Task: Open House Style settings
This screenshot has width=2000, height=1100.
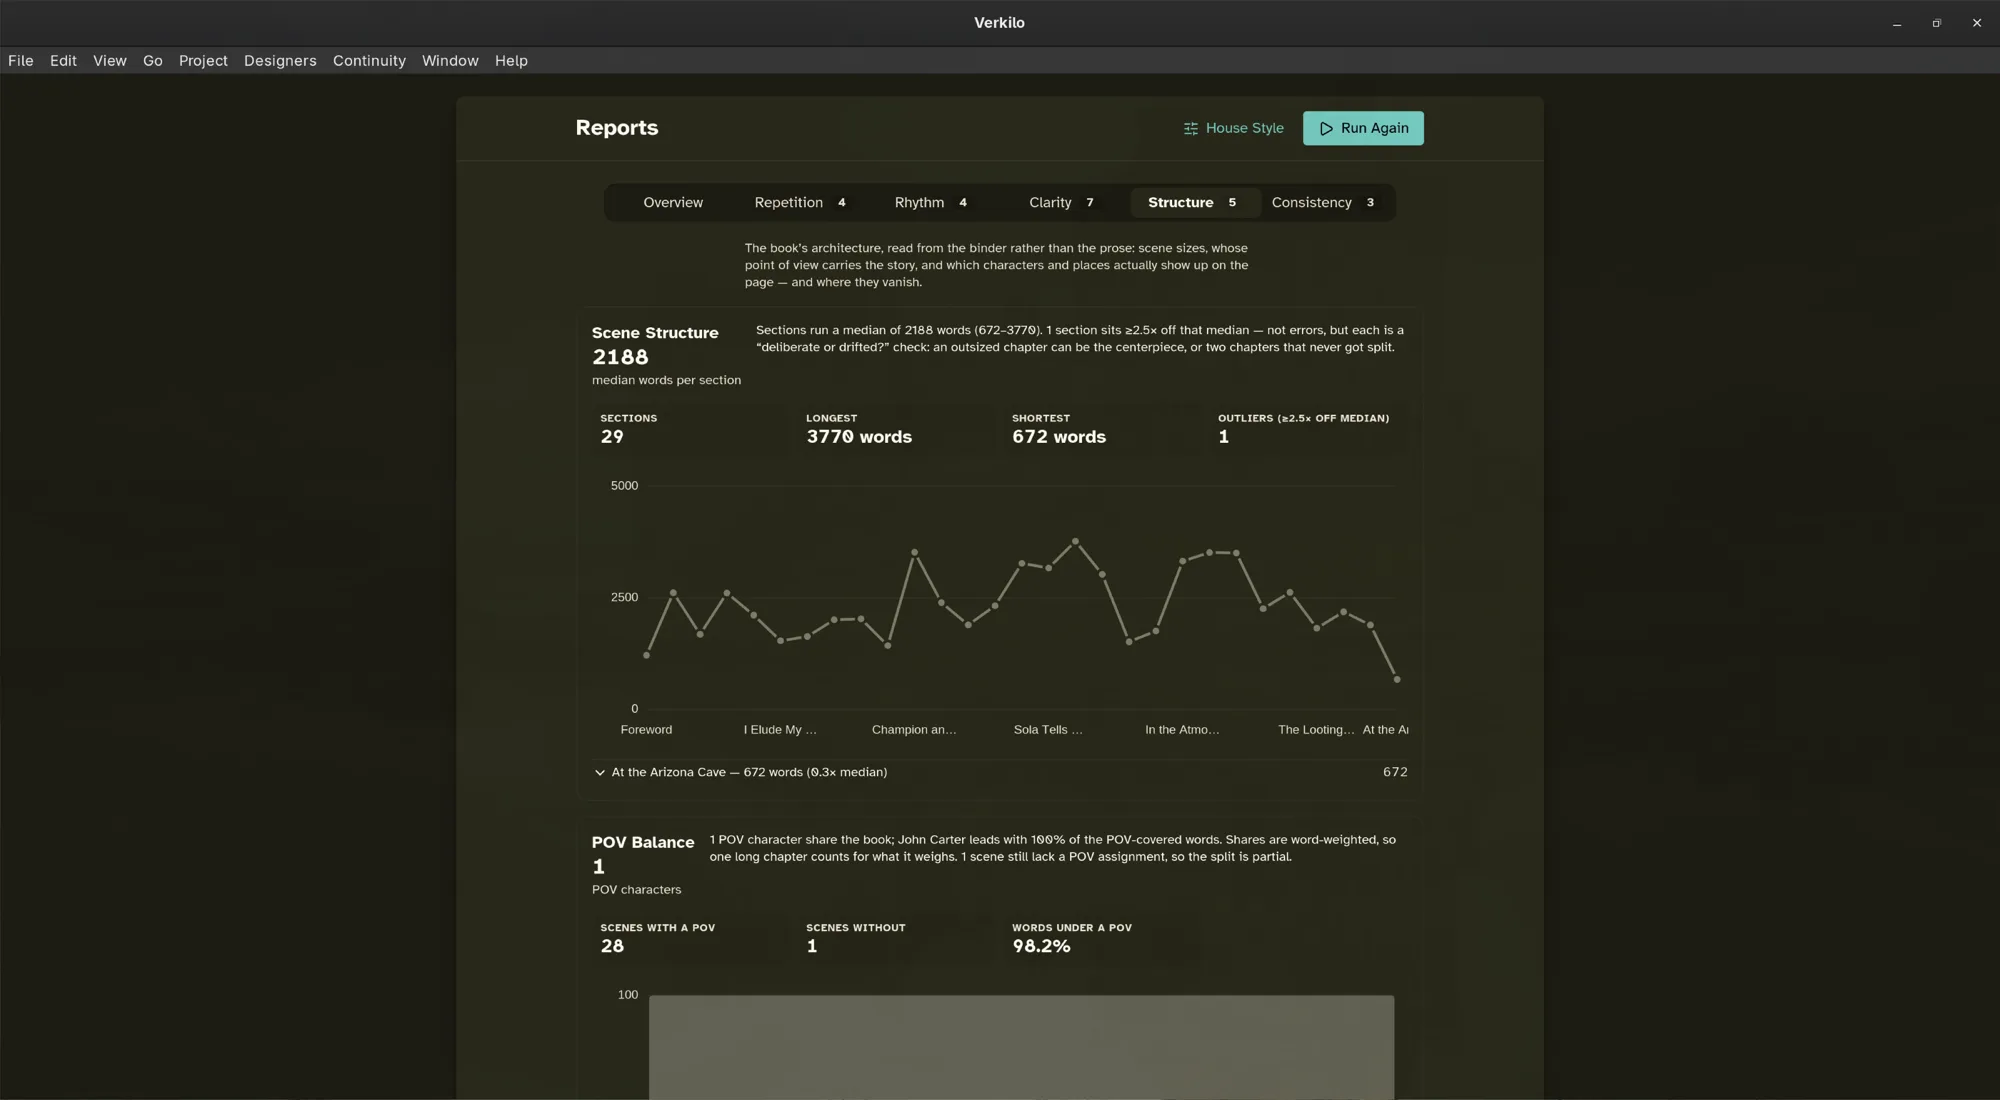Action: click(x=1233, y=128)
